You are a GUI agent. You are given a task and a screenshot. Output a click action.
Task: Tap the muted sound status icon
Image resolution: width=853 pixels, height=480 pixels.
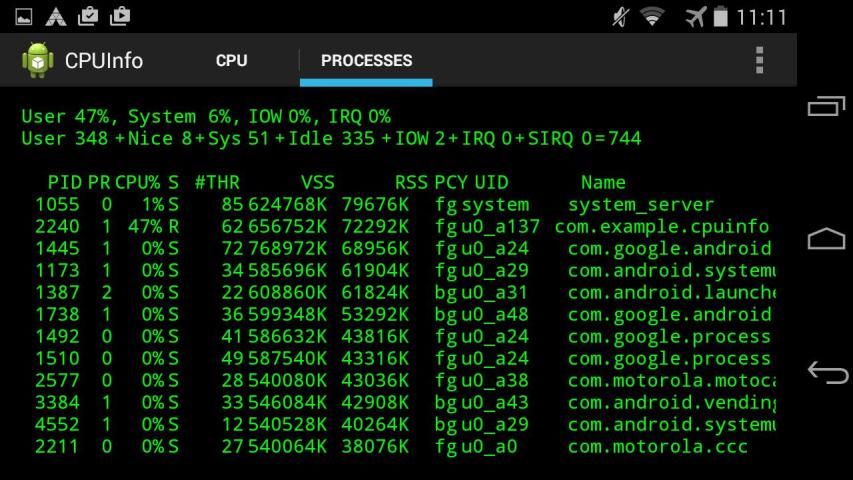620,17
